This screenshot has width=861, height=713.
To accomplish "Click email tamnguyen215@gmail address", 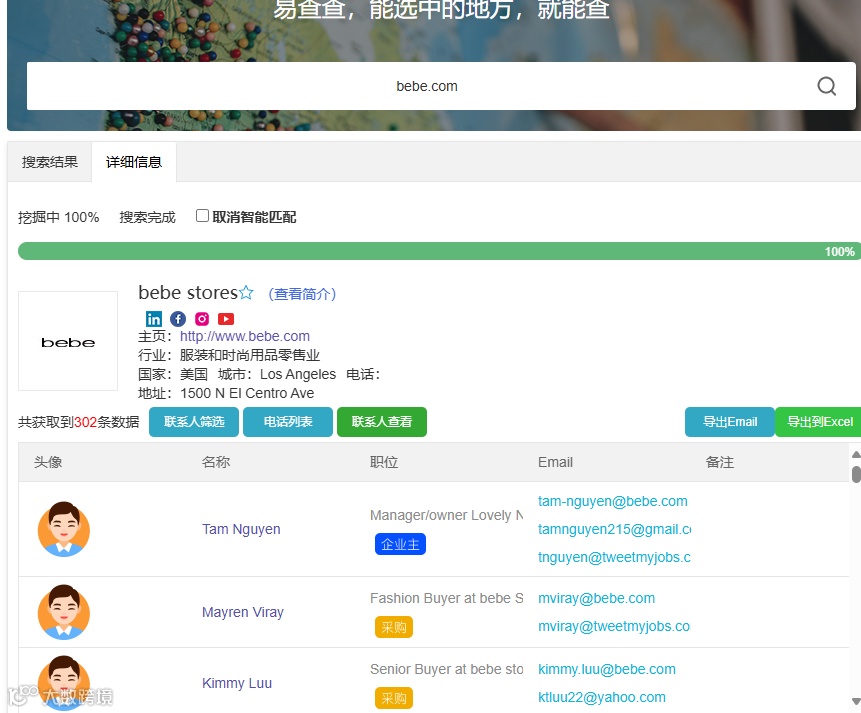I will [614, 529].
